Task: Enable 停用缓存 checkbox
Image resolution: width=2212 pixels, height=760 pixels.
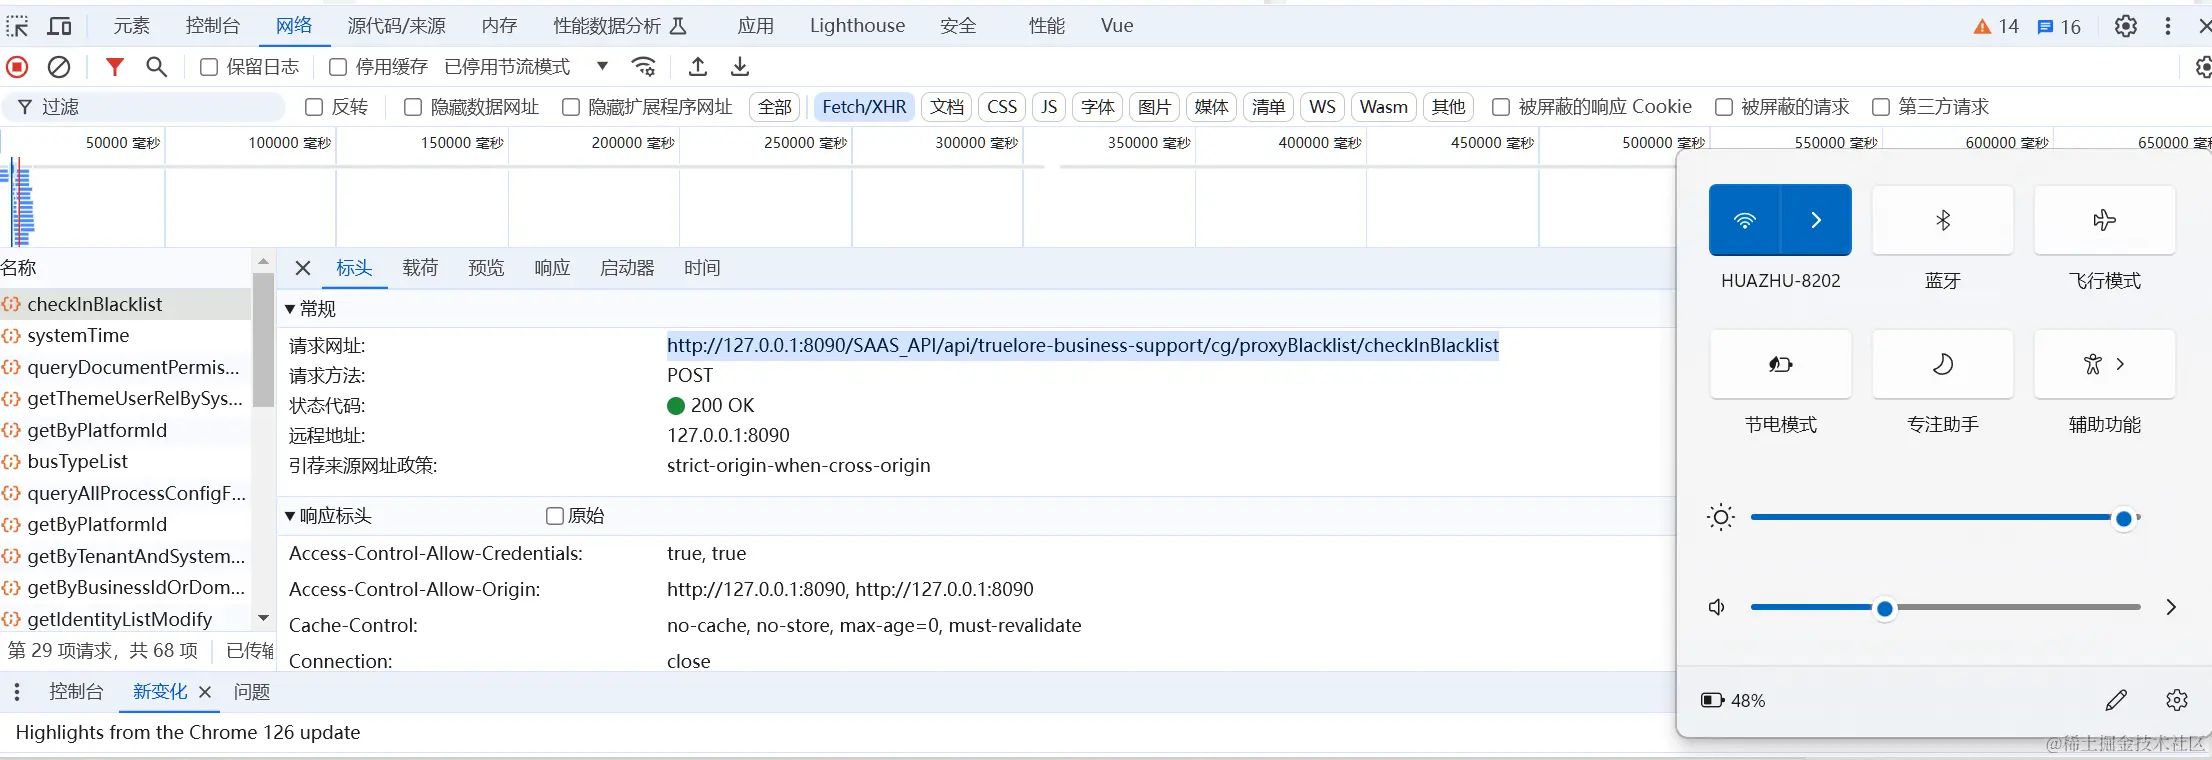Action: [338, 67]
